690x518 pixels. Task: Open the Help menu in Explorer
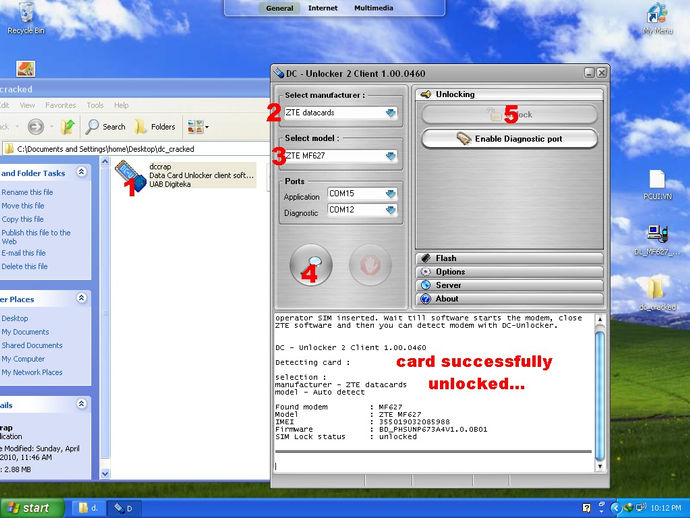tap(121, 105)
